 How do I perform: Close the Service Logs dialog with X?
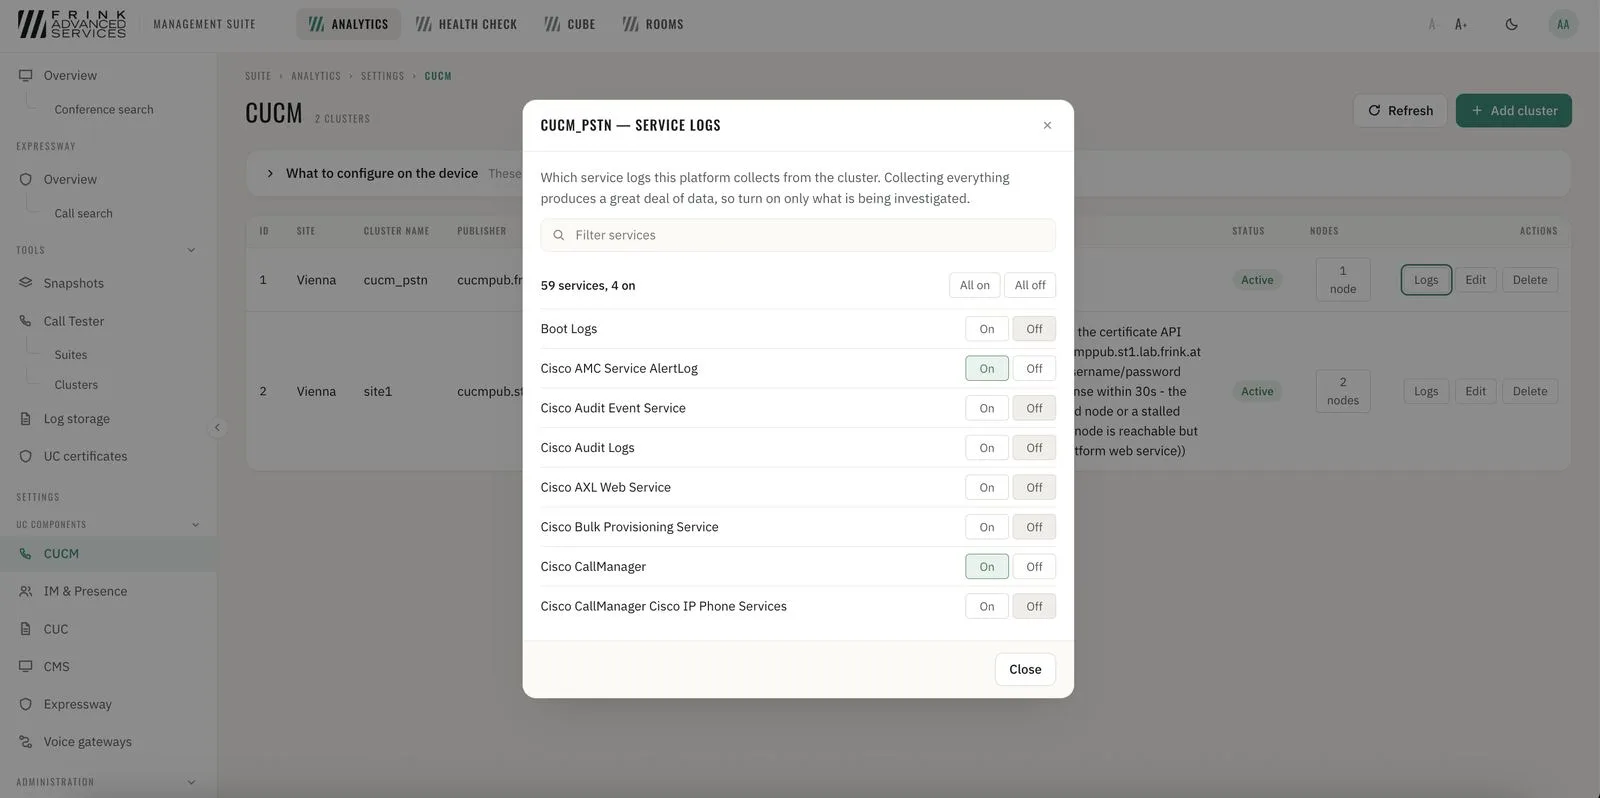point(1047,125)
